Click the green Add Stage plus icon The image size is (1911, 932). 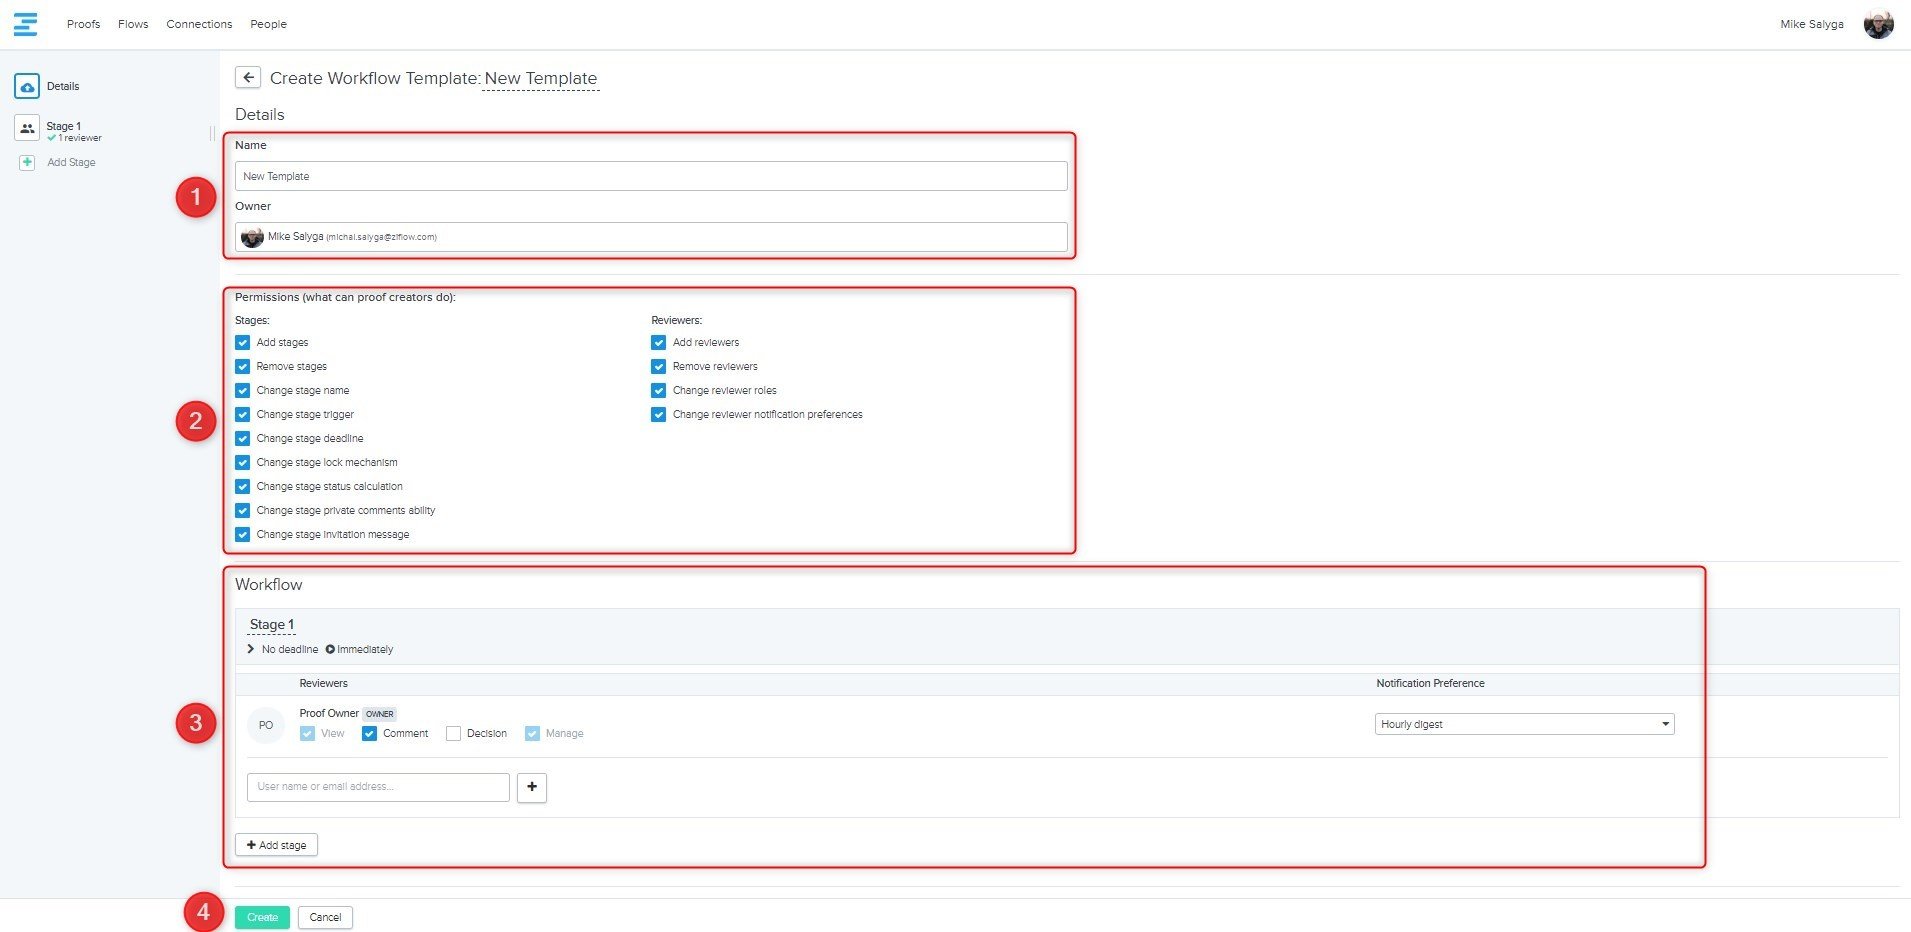[x=27, y=162]
